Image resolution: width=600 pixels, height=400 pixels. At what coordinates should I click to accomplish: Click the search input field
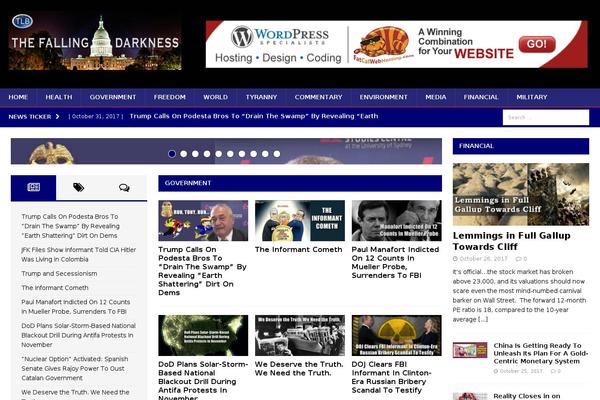546,117
